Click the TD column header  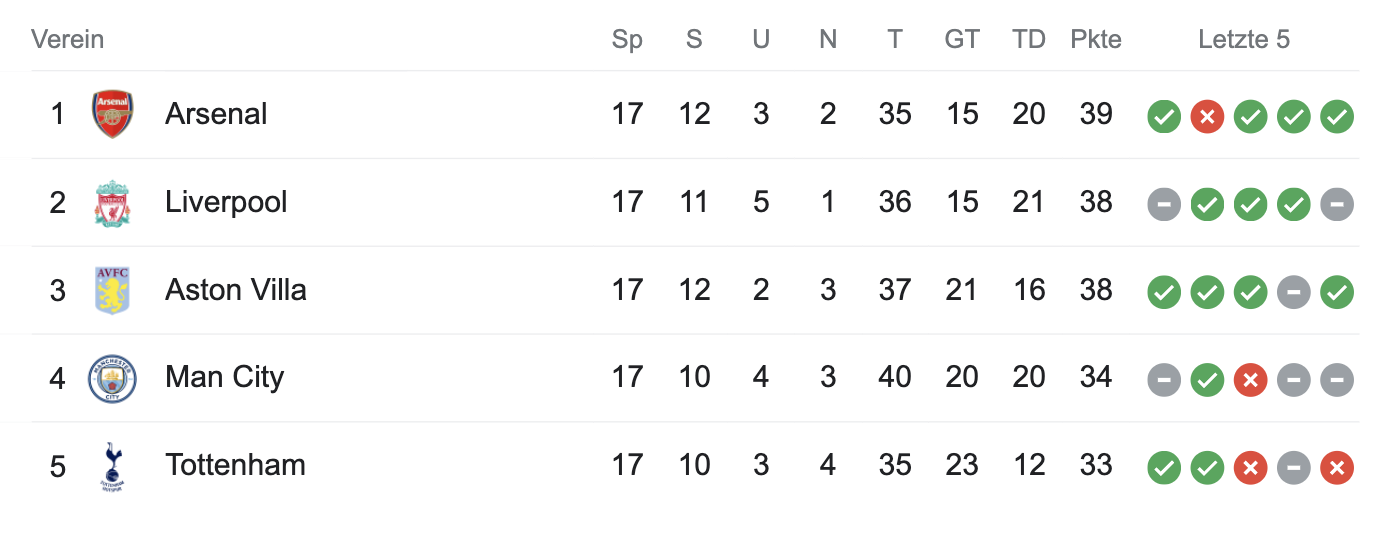[x=1028, y=40]
